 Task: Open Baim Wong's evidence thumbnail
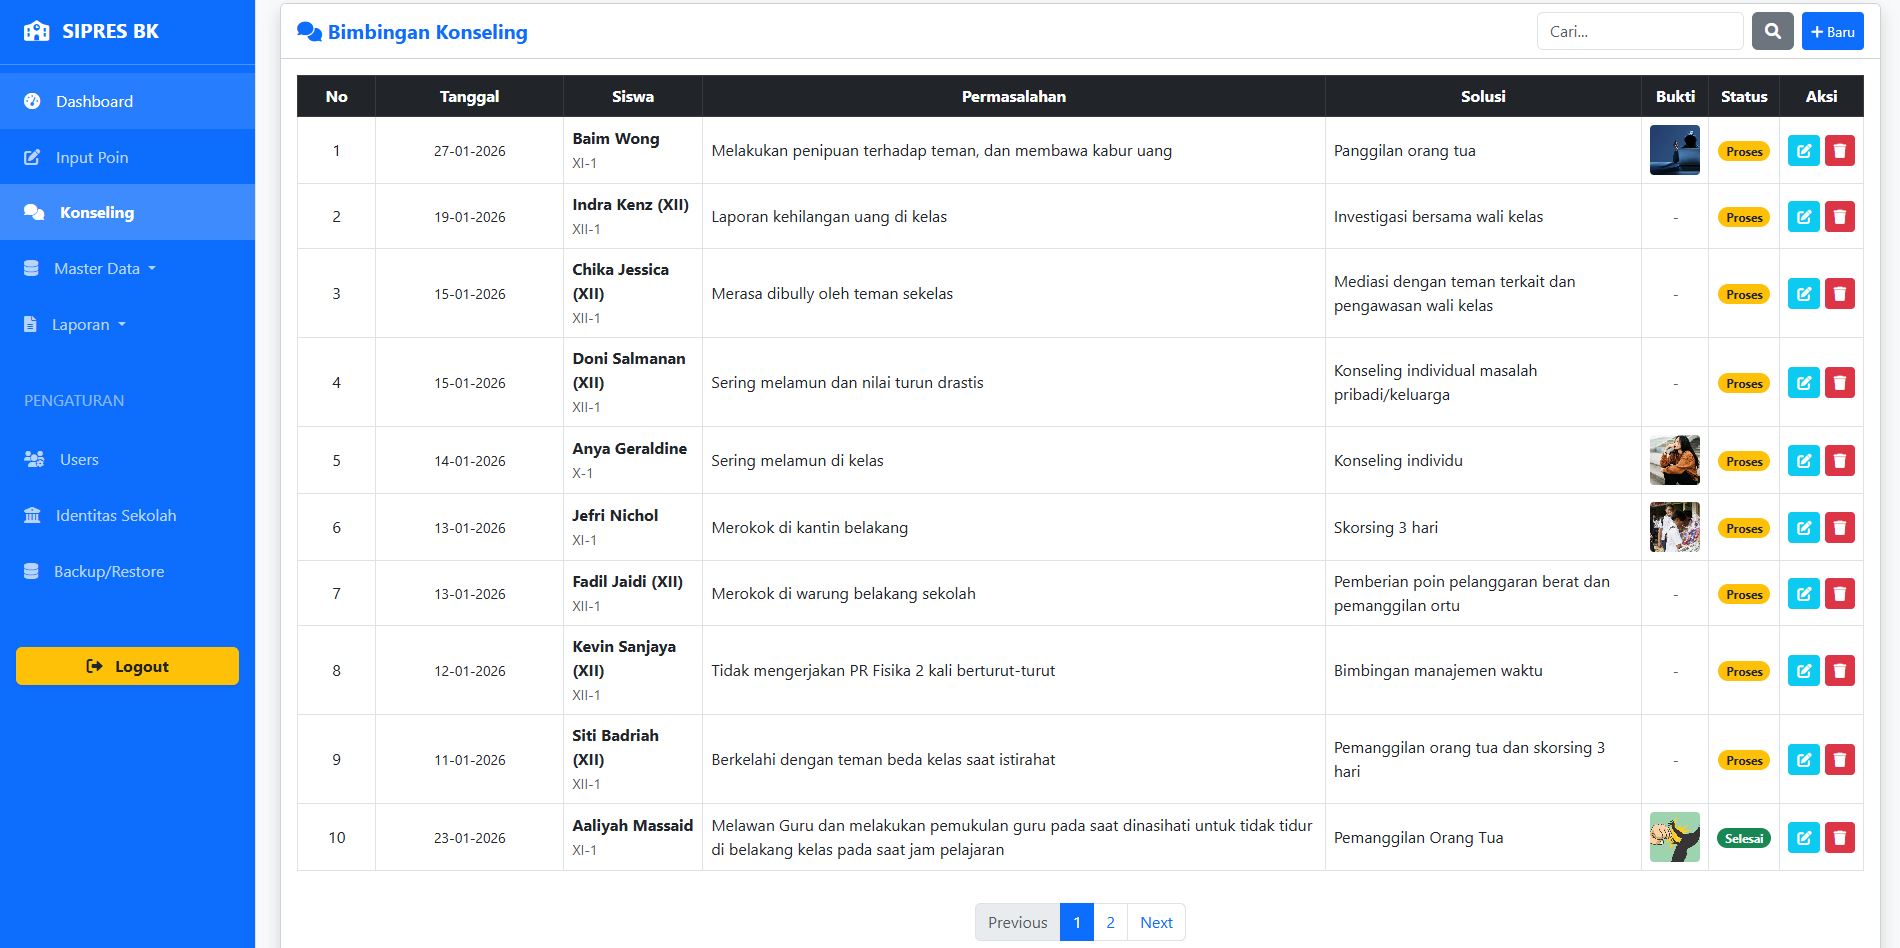[x=1674, y=150]
